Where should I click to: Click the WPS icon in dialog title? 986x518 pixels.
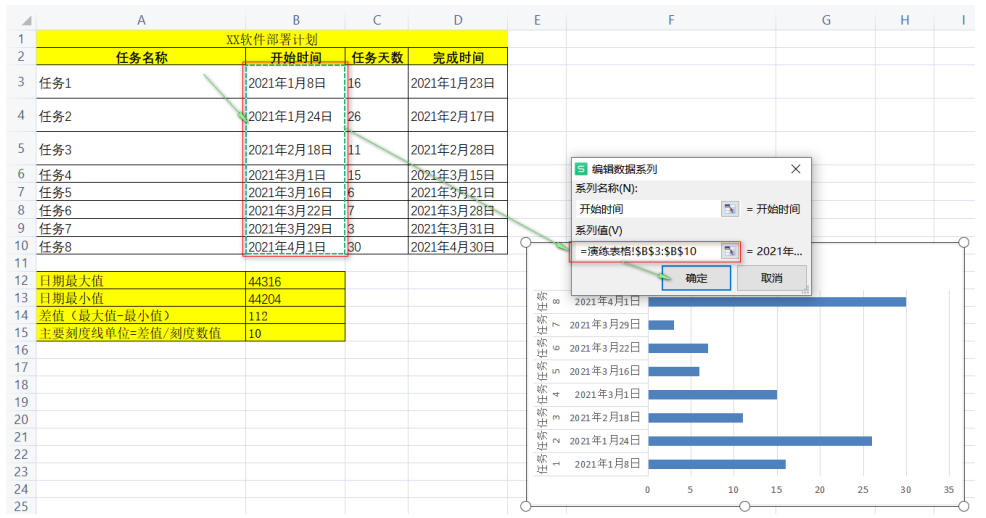581,169
